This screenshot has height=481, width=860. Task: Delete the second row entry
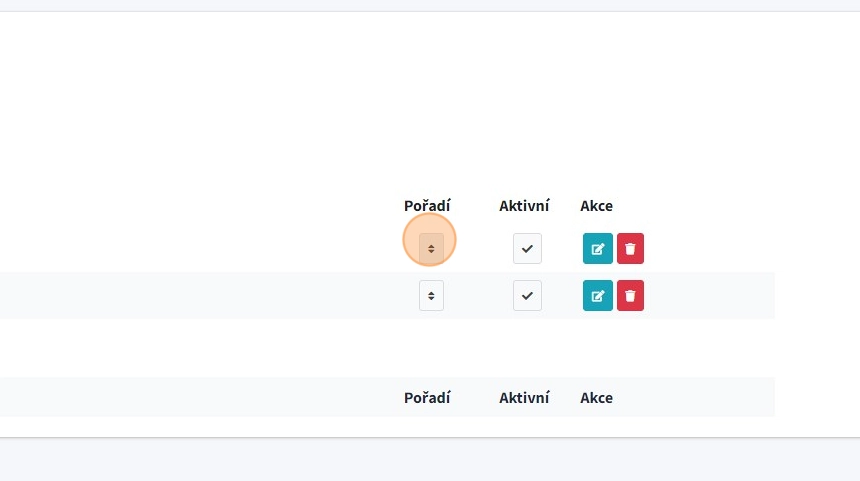[x=630, y=296]
